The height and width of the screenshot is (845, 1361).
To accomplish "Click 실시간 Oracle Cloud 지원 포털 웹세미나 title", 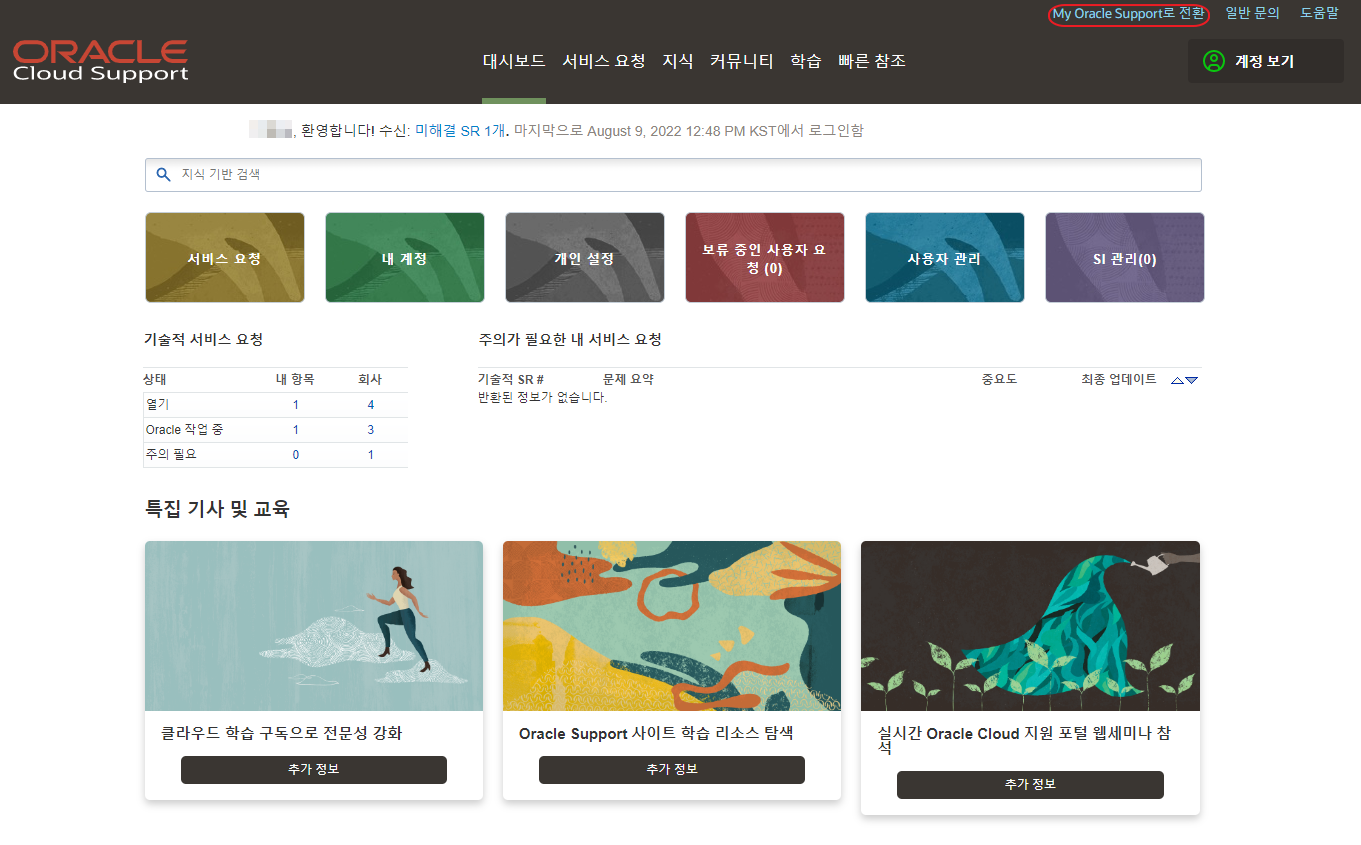I will pyautogui.click(x=1024, y=740).
